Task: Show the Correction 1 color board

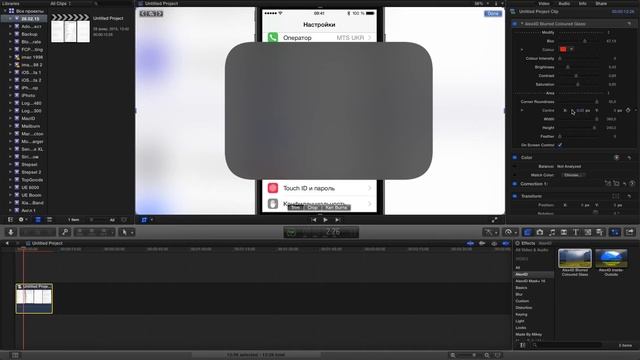Action: [x=632, y=184]
